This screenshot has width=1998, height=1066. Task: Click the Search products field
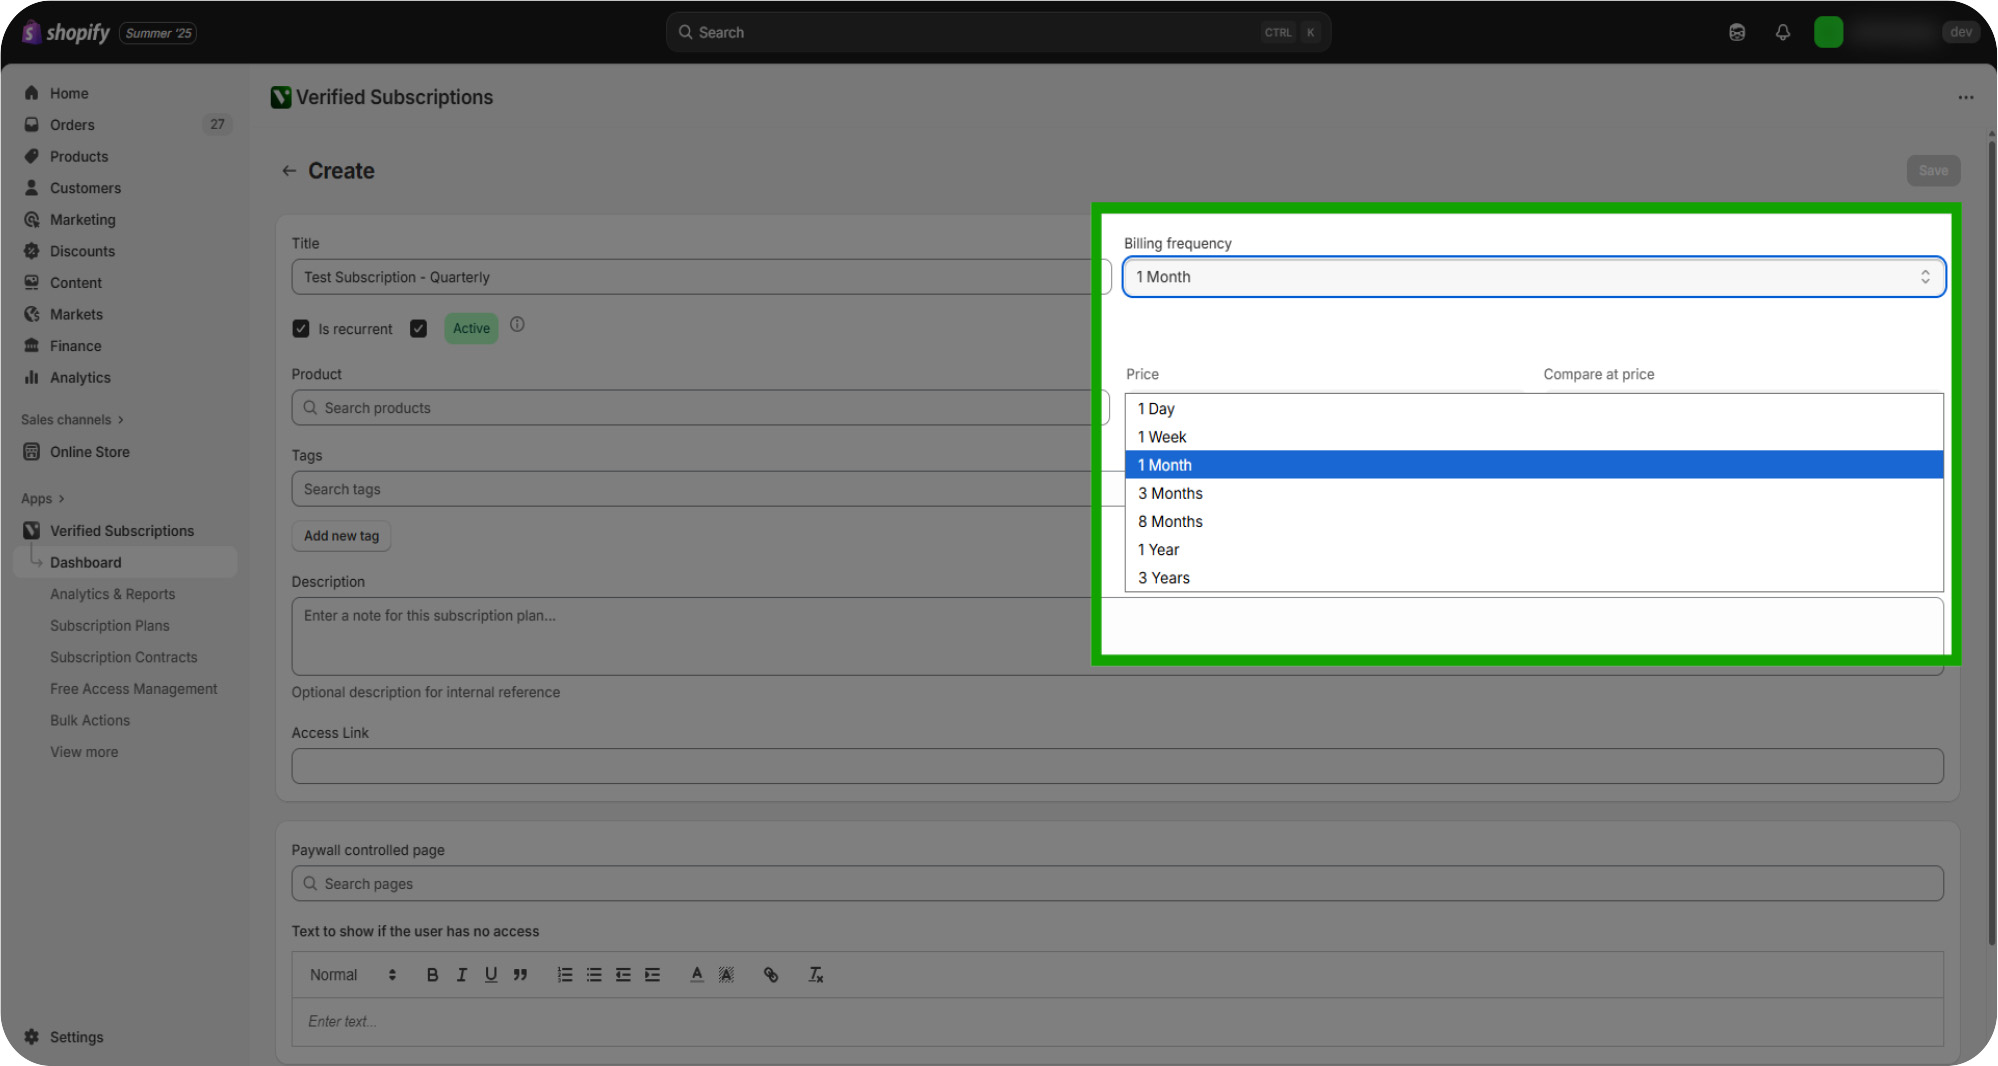click(x=700, y=408)
